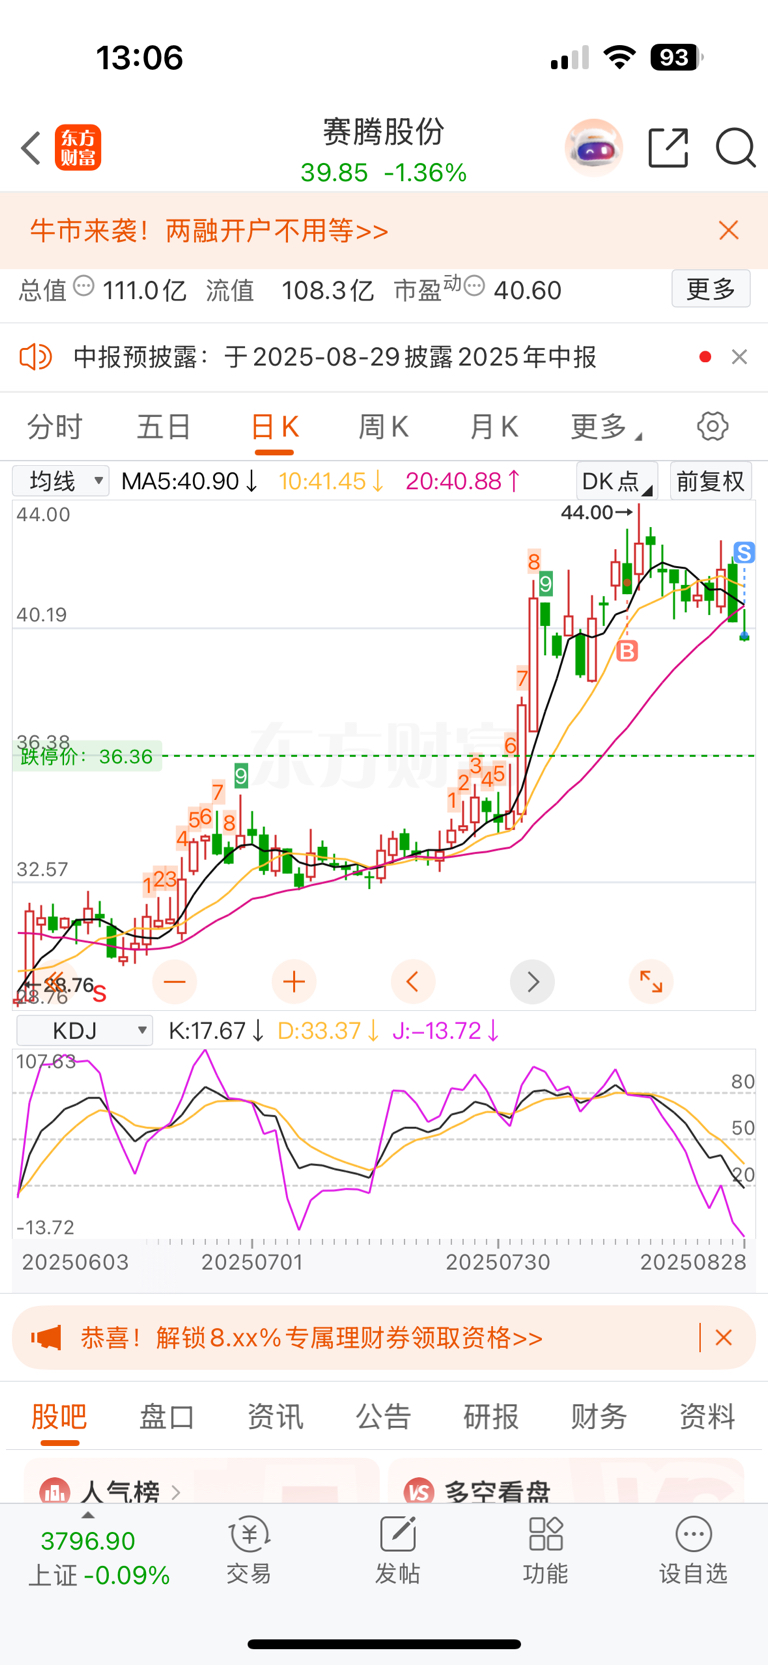
Task: Switch to the 盘口 tab
Action: 167,1417
